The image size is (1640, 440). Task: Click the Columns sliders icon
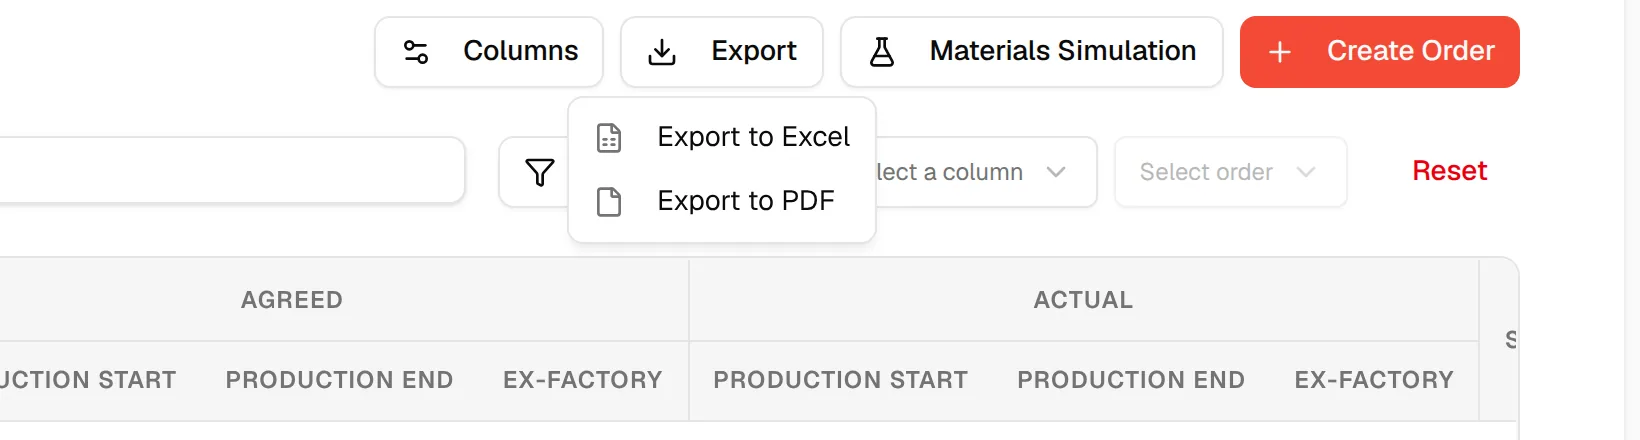point(416,52)
